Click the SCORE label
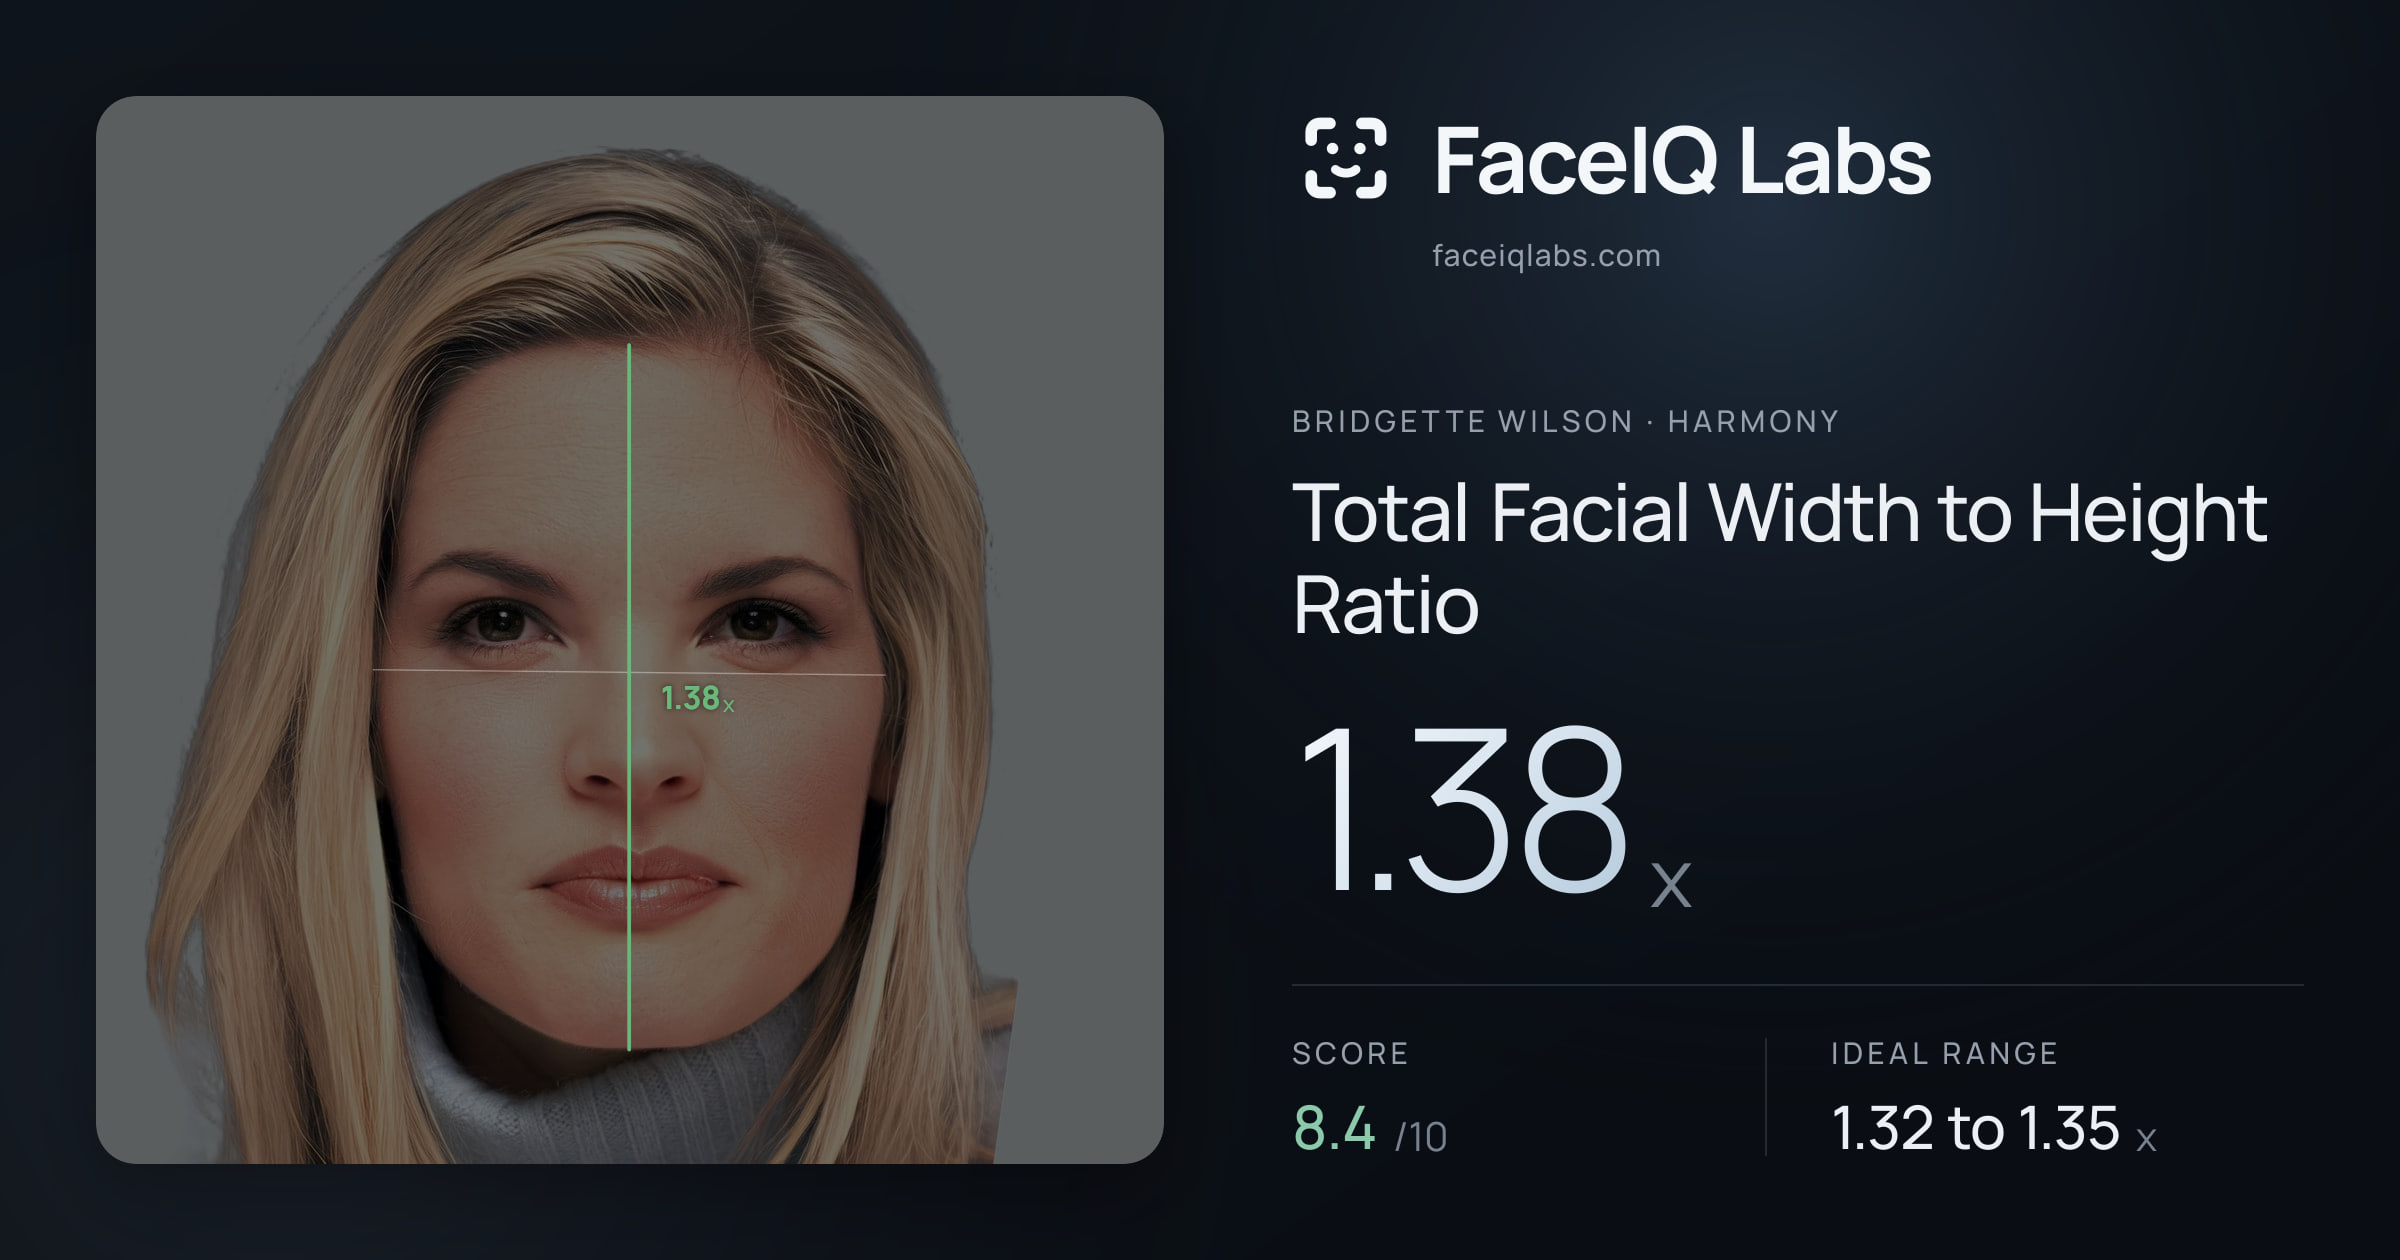The height and width of the screenshot is (1260, 2400). click(1350, 1053)
